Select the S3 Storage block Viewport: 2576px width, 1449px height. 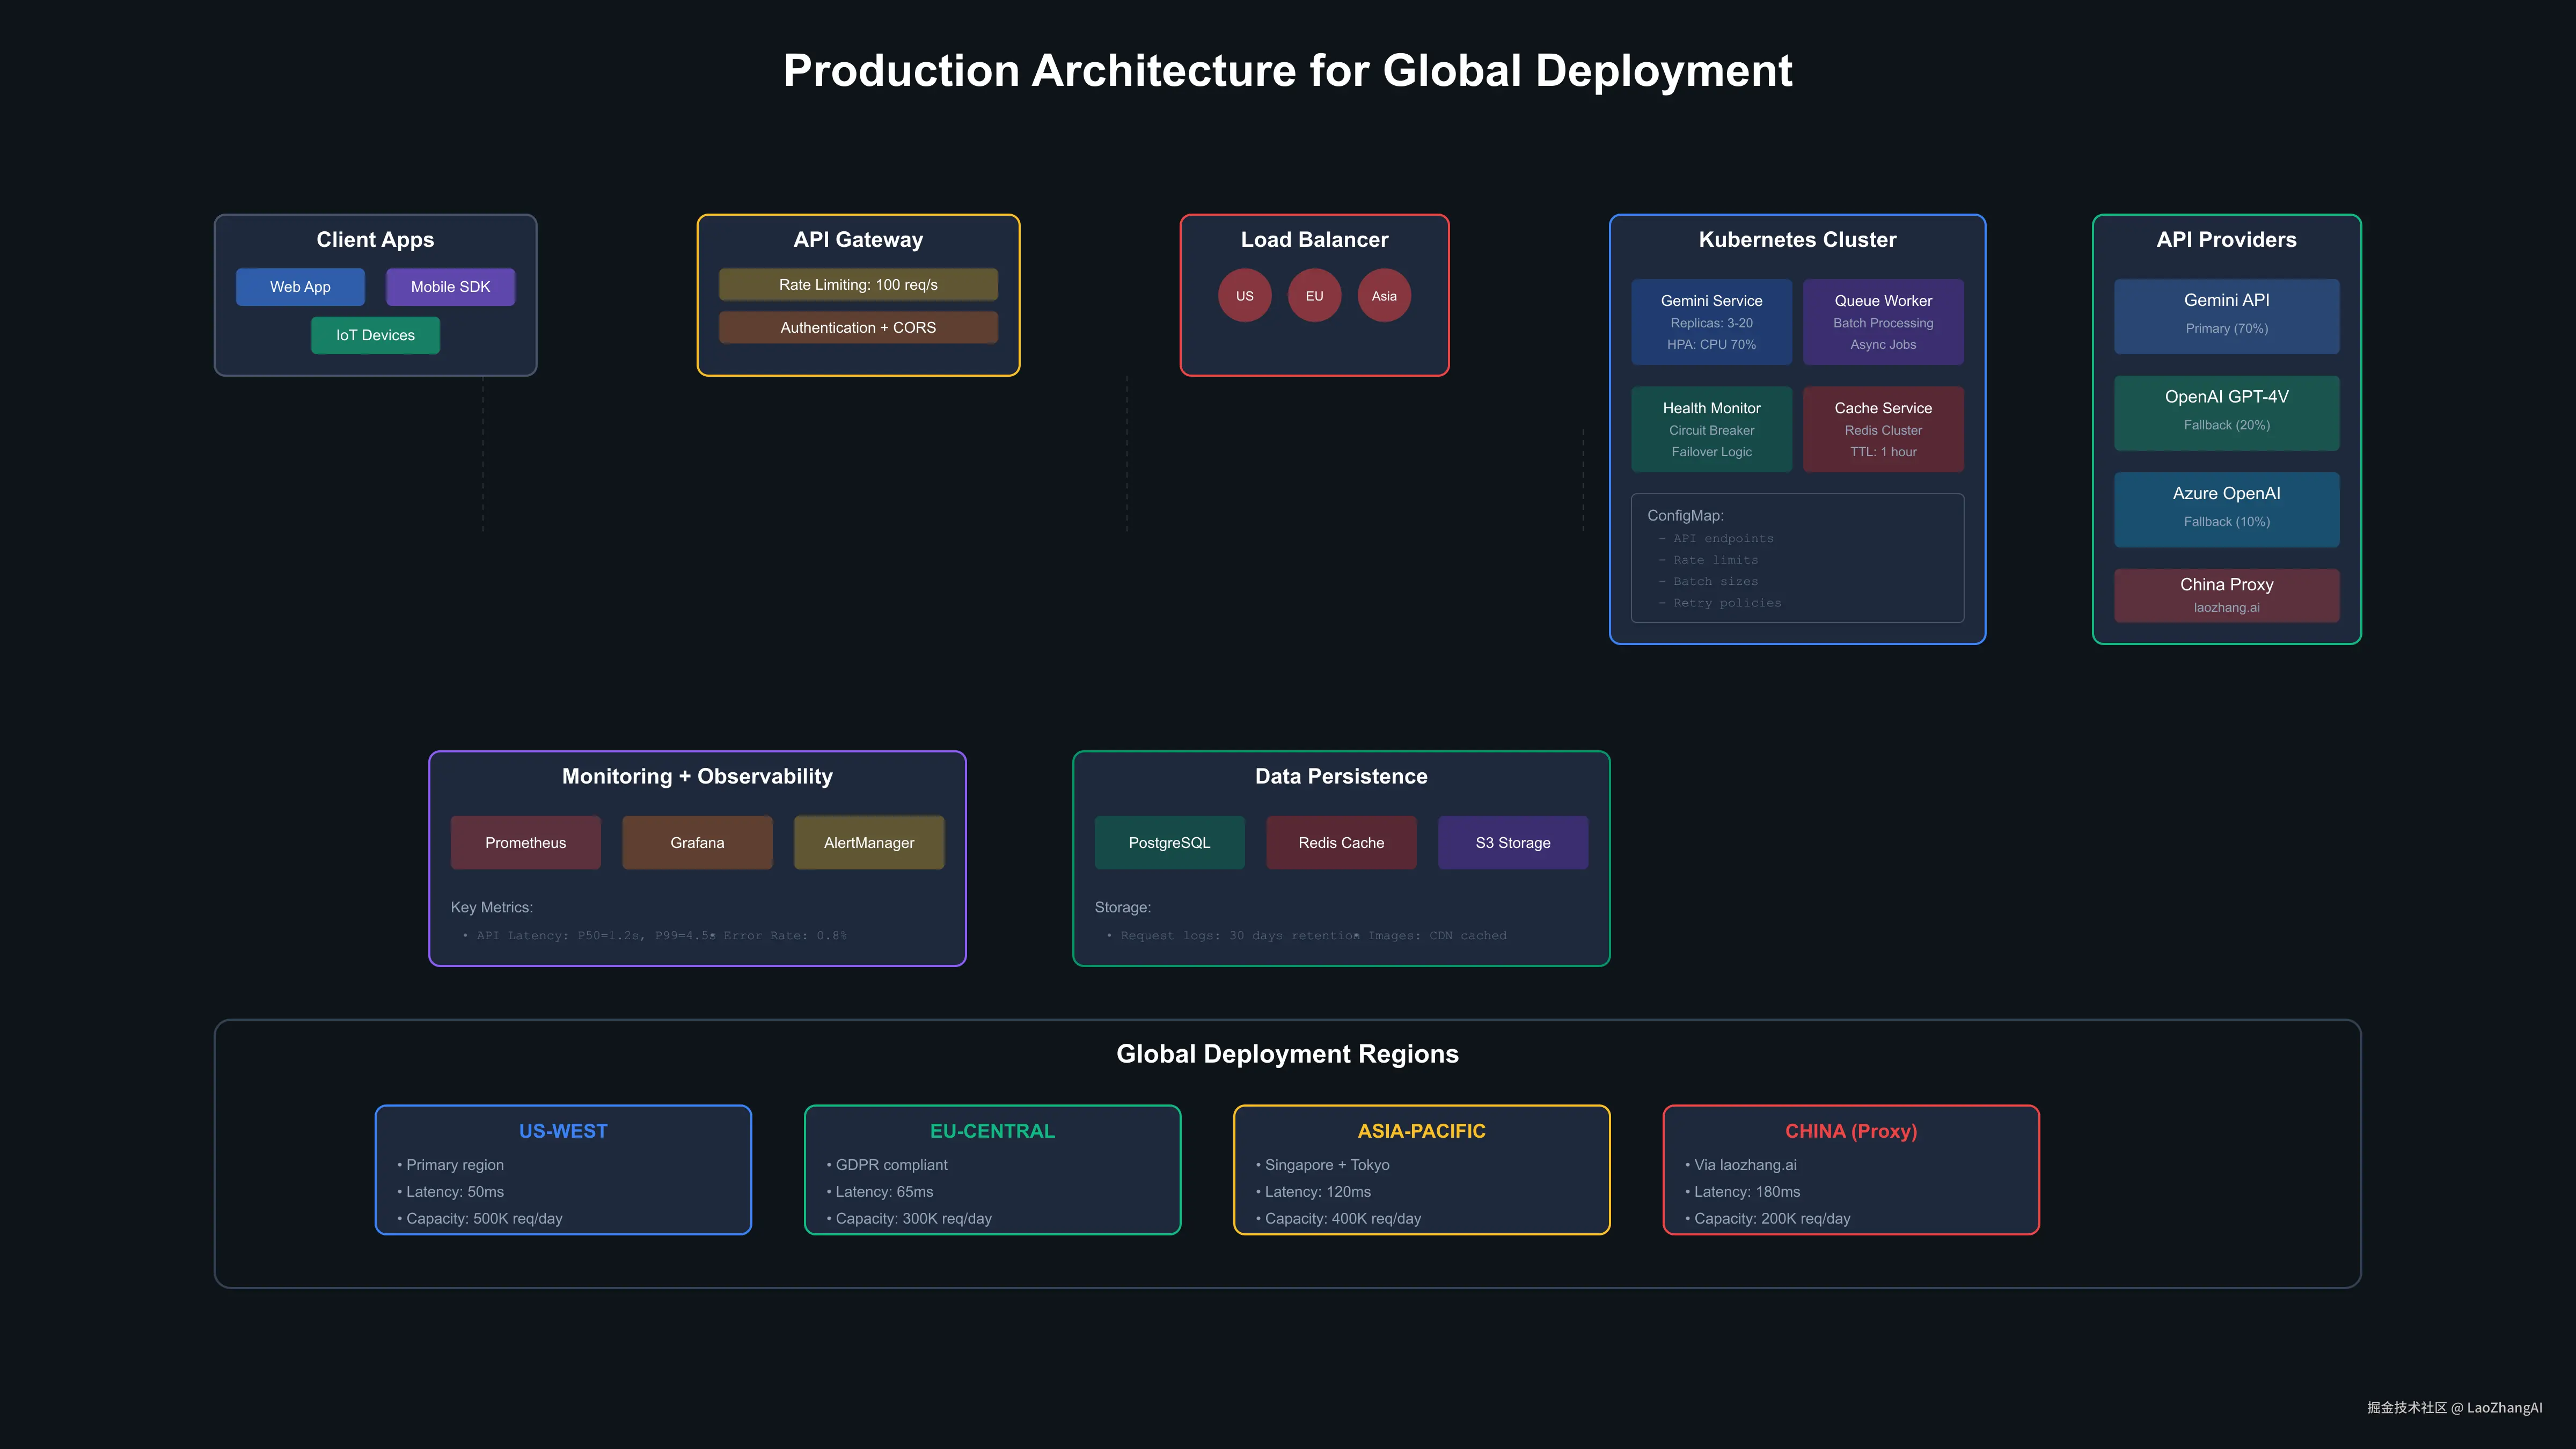pyautogui.click(x=1513, y=842)
